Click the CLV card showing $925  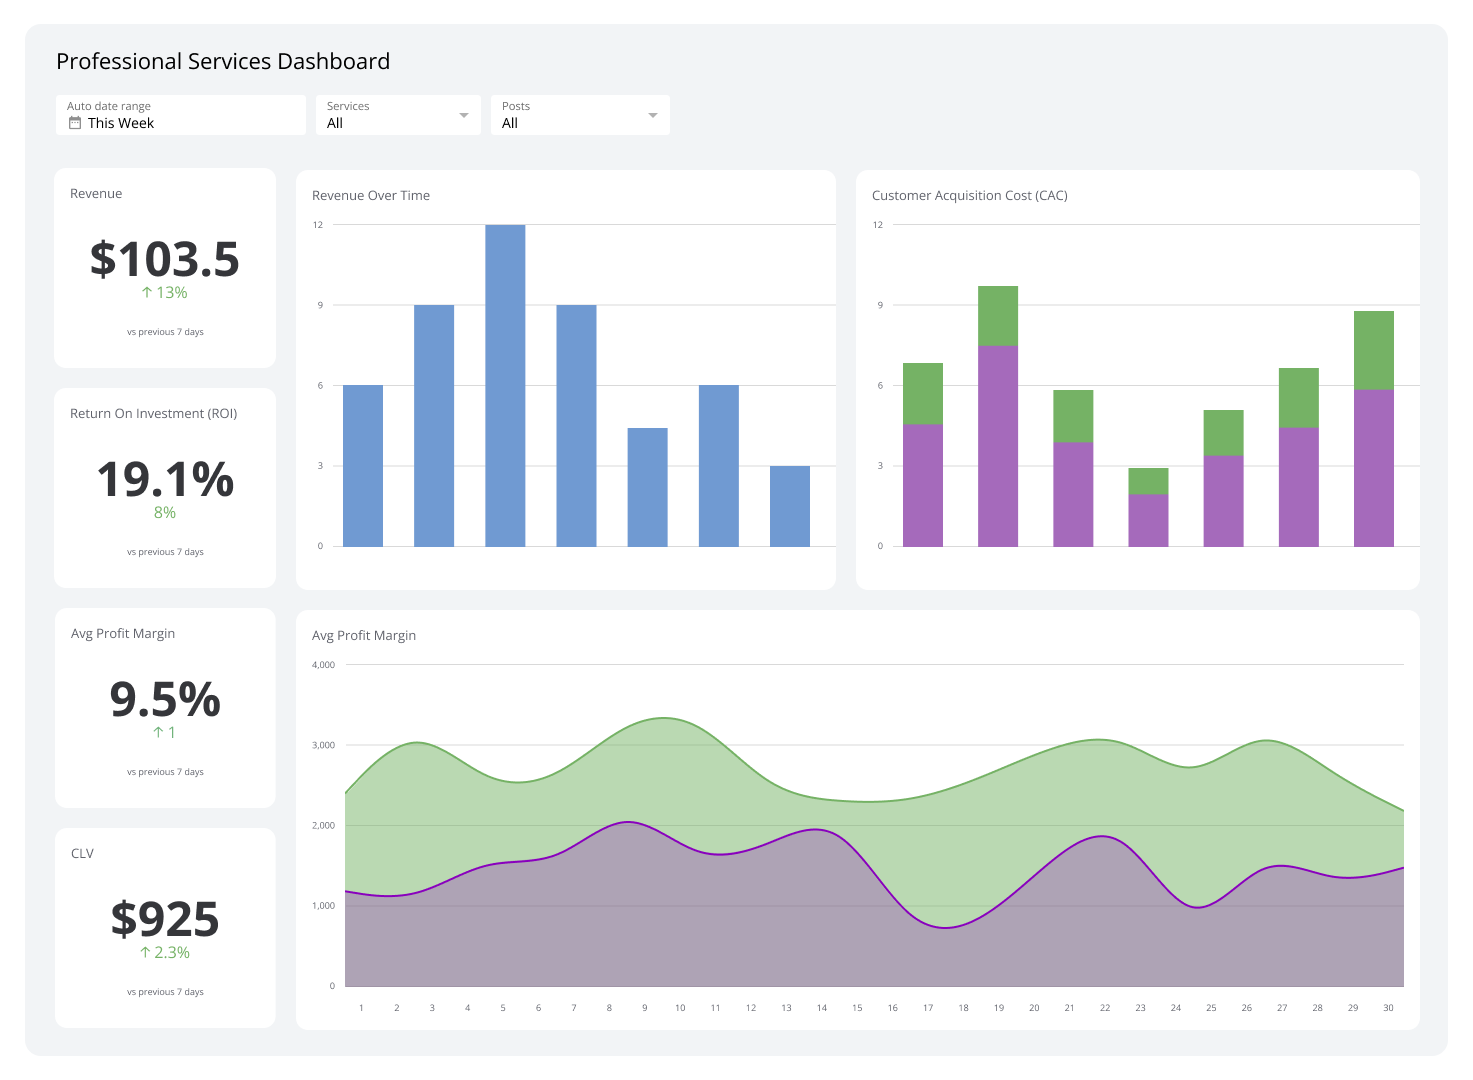point(165,926)
